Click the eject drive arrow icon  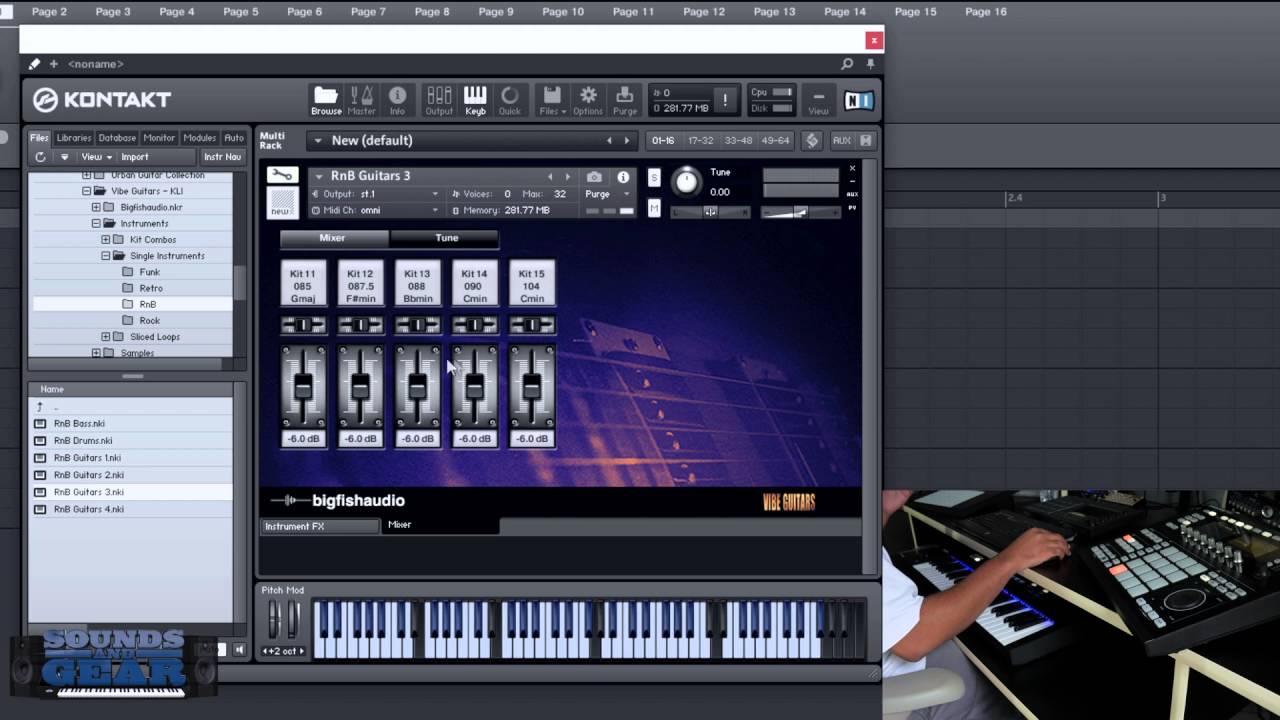click(64, 157)
